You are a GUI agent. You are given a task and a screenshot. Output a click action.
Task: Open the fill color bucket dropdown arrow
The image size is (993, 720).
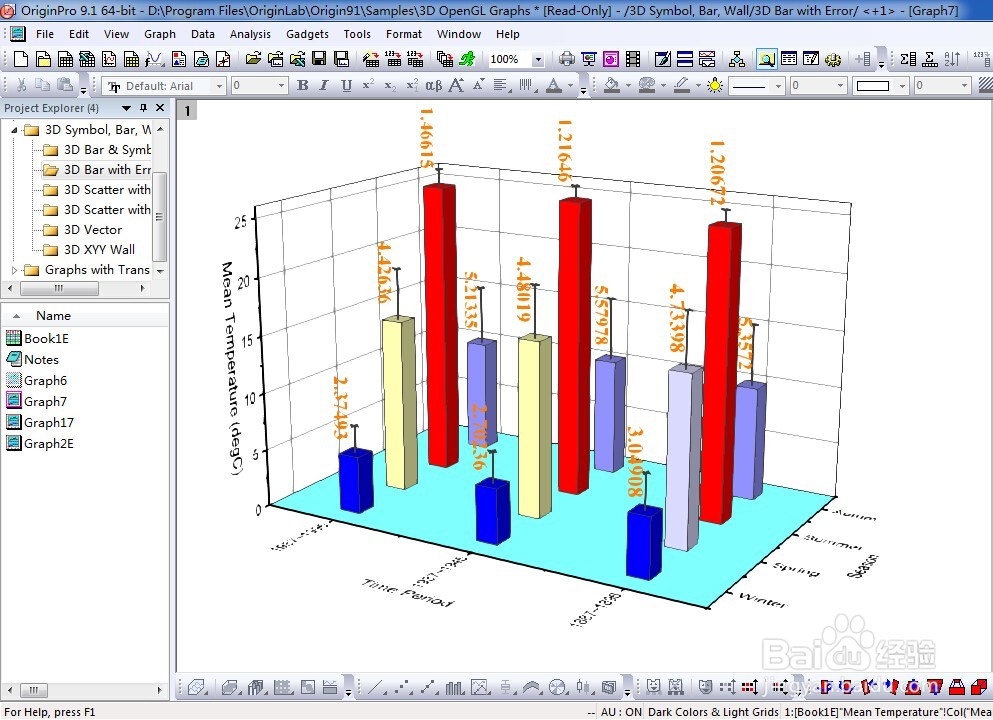click(628, 85)
